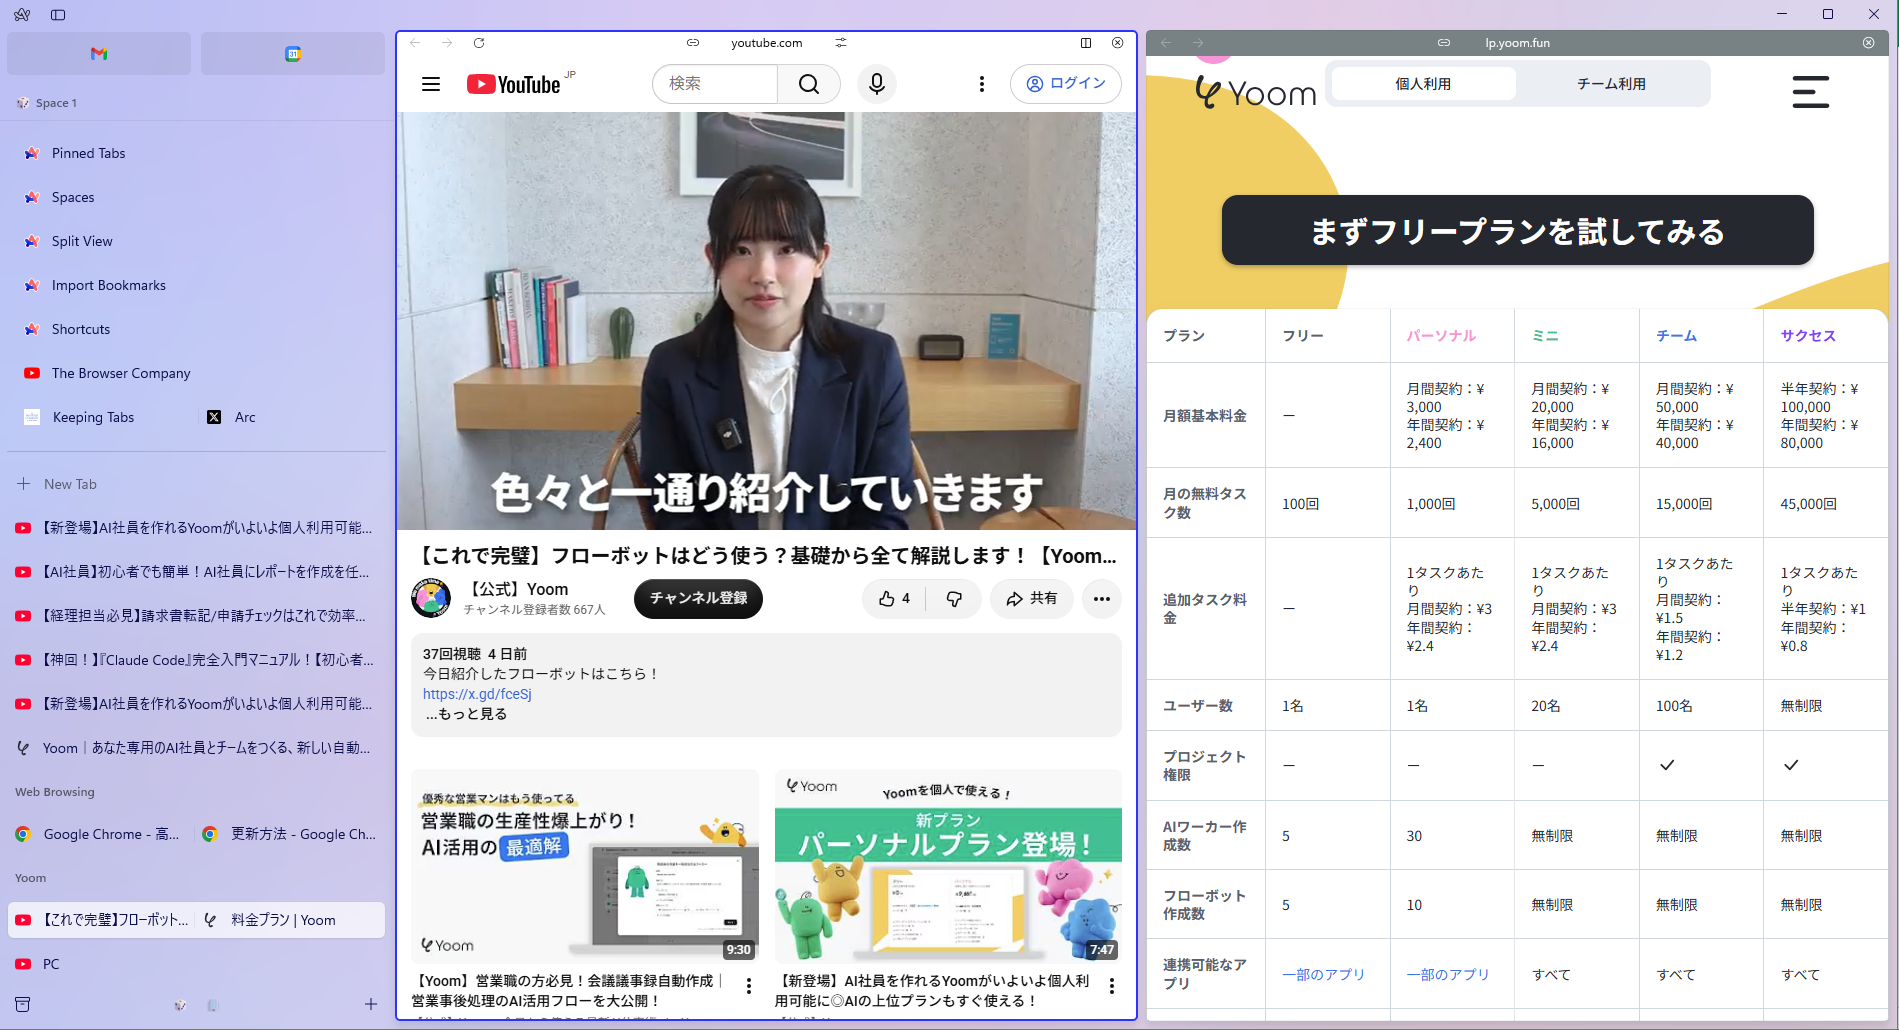Switch pricing to チーム利用
This screenshot has width=1899, height=1030.
[1612, 84]
